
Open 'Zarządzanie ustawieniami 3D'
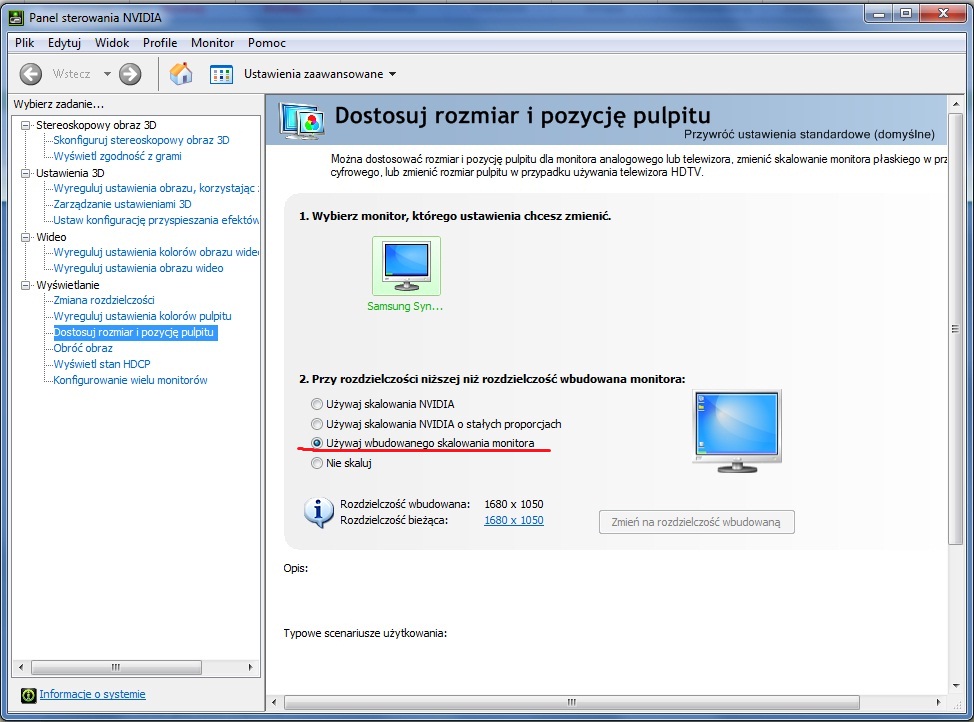[x=122, y=204]
